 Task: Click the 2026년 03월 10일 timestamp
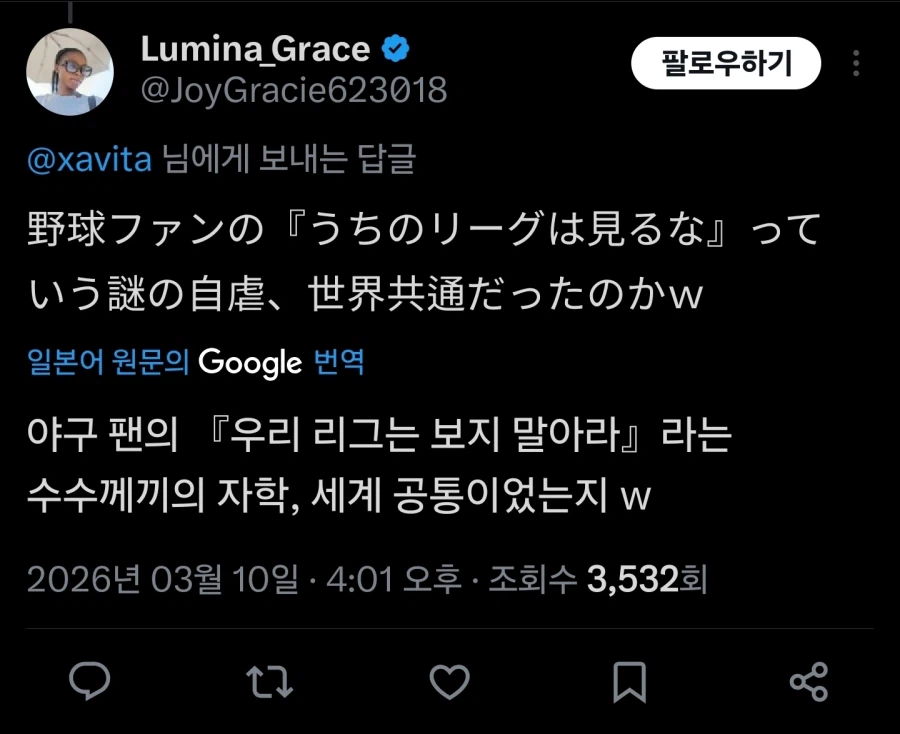[x=162, y=579]
